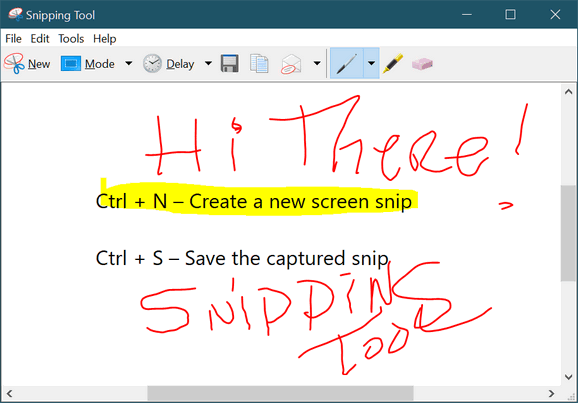Expand the Mode dropdown arrow

[128, 63]
